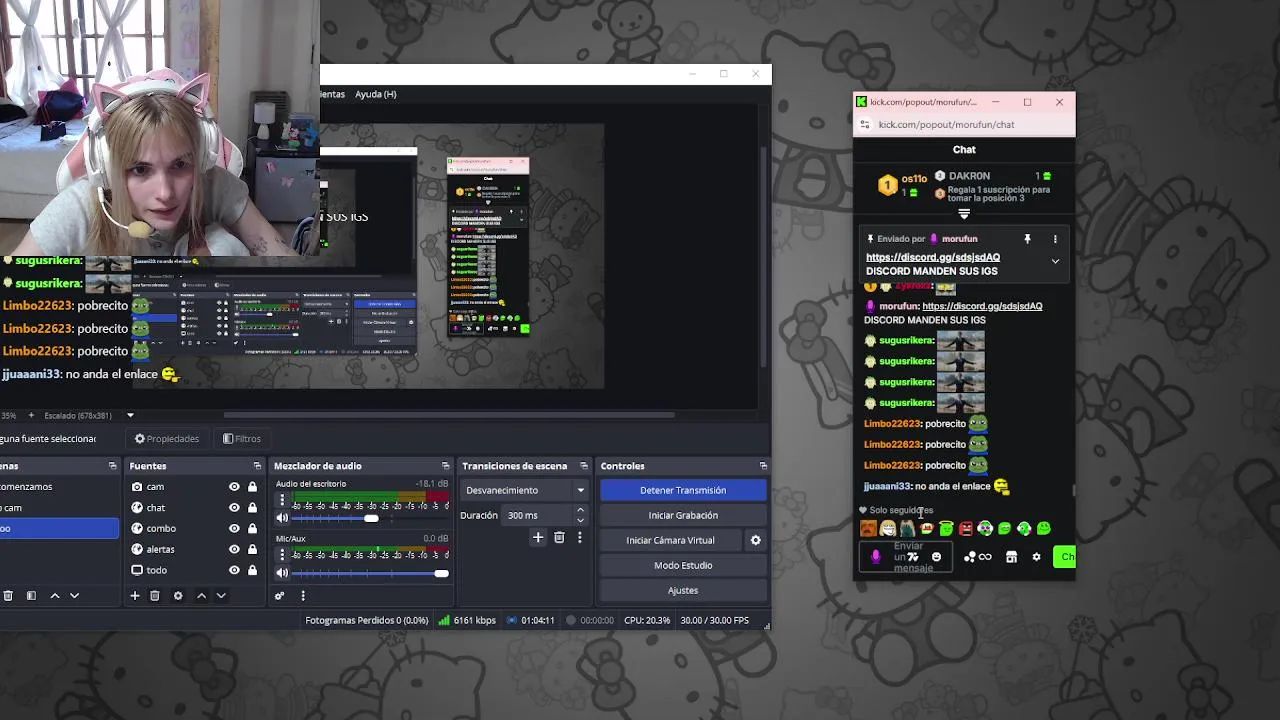Click Detener Transmisión button

pyautogui.click(x=683, y=490)
